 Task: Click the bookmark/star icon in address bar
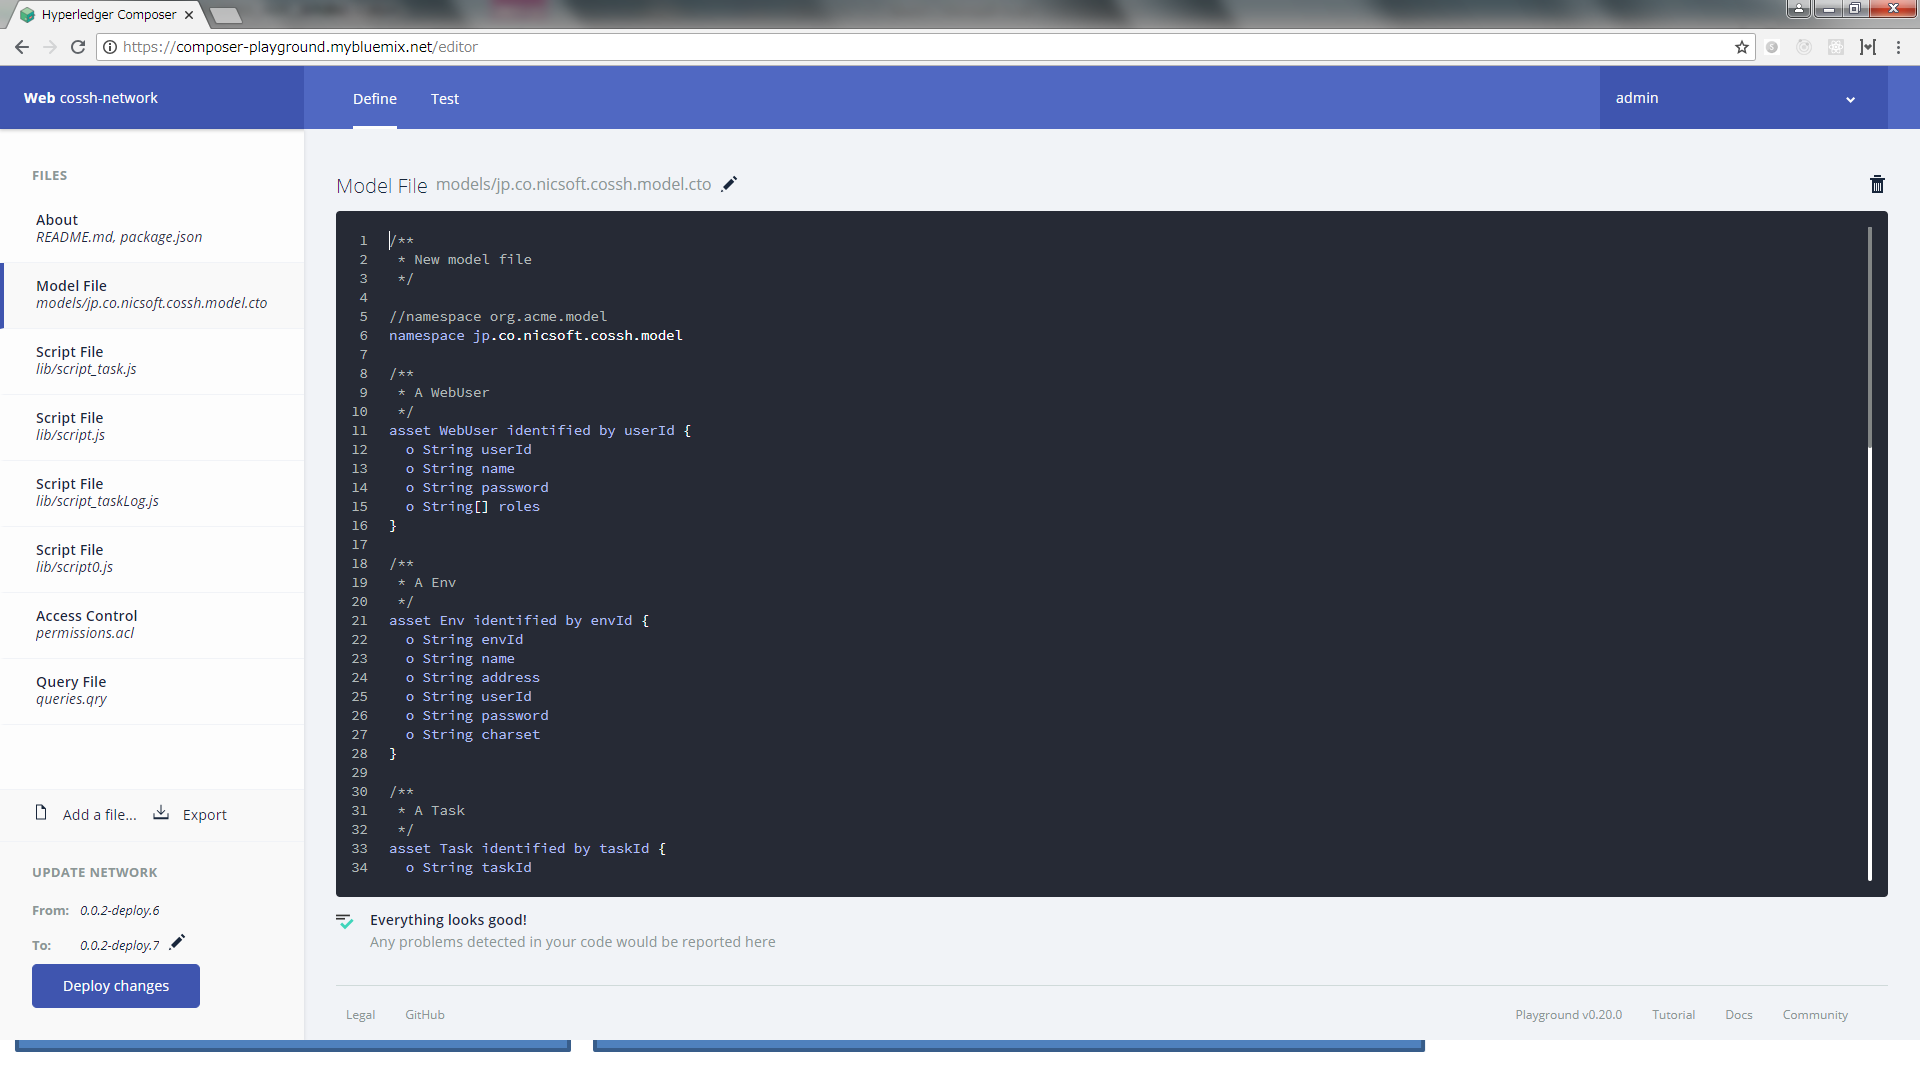coord(1741,47)
